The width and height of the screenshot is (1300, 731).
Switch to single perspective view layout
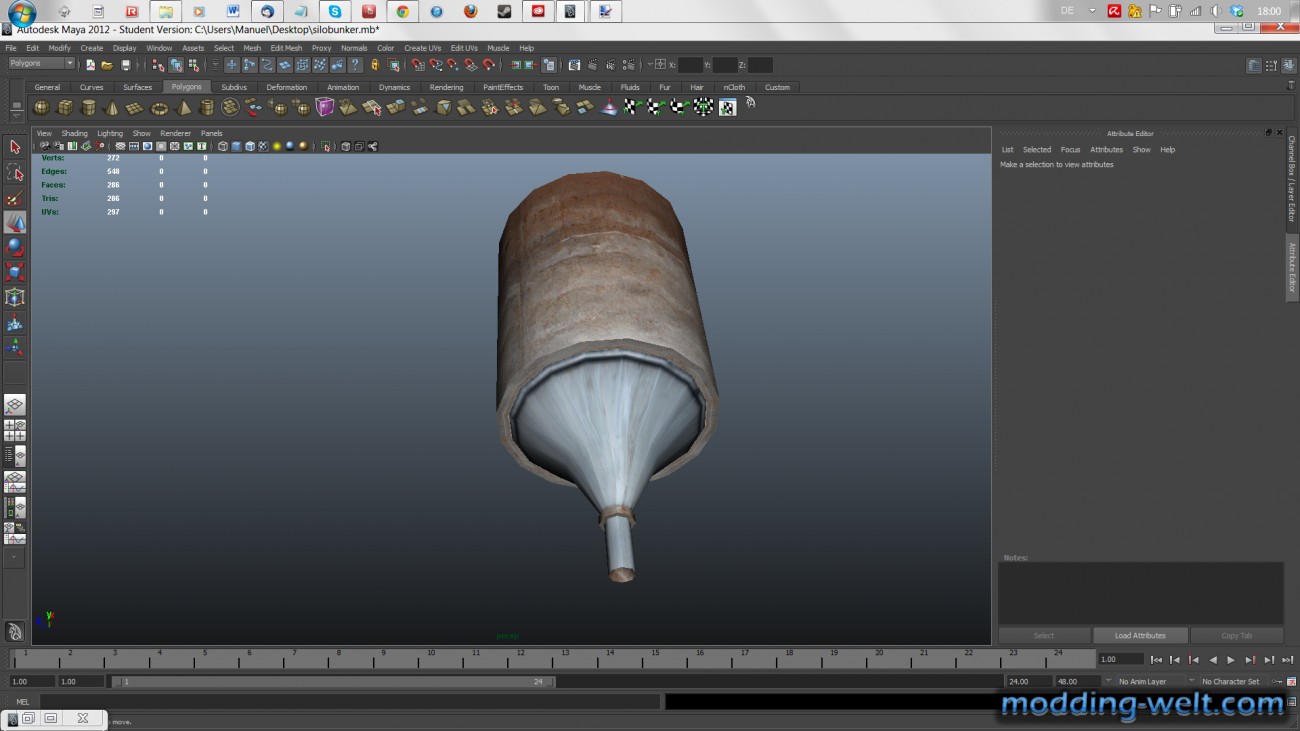[x=14, y=405]
